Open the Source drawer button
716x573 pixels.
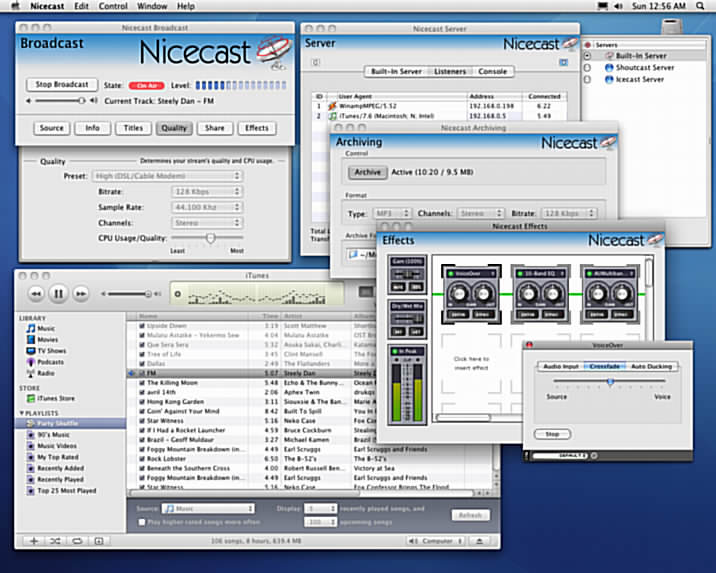tap(52, 128)
